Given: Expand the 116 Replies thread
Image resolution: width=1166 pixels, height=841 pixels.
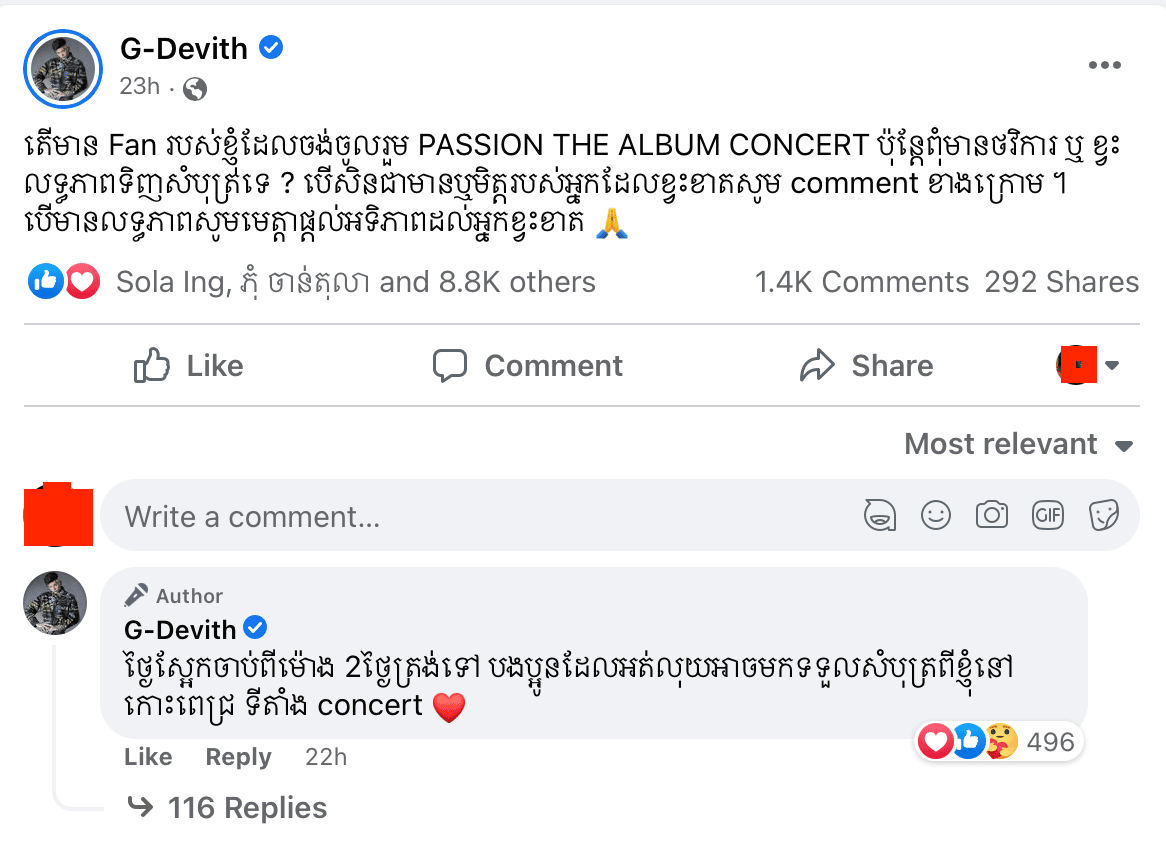Looking at the screenshot, I should tap(246, 808).
